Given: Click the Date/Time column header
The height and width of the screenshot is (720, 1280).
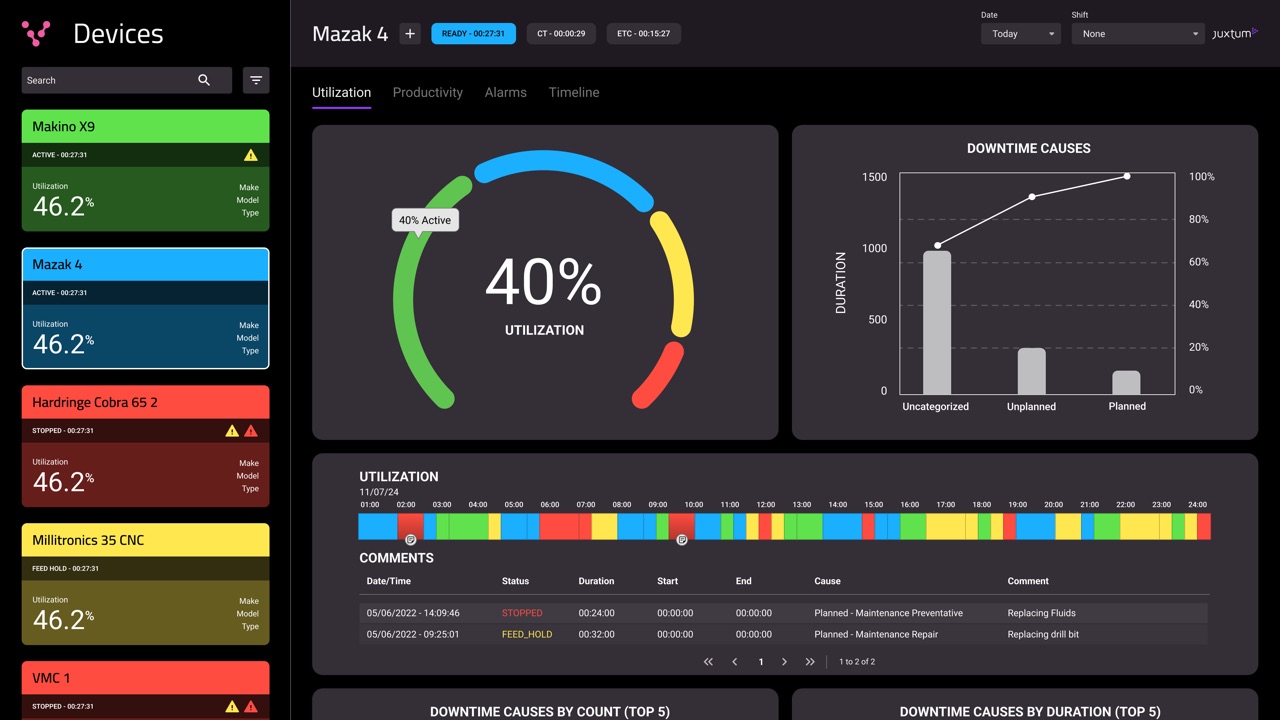Looking at the screenshot, I should coord(389,581).
